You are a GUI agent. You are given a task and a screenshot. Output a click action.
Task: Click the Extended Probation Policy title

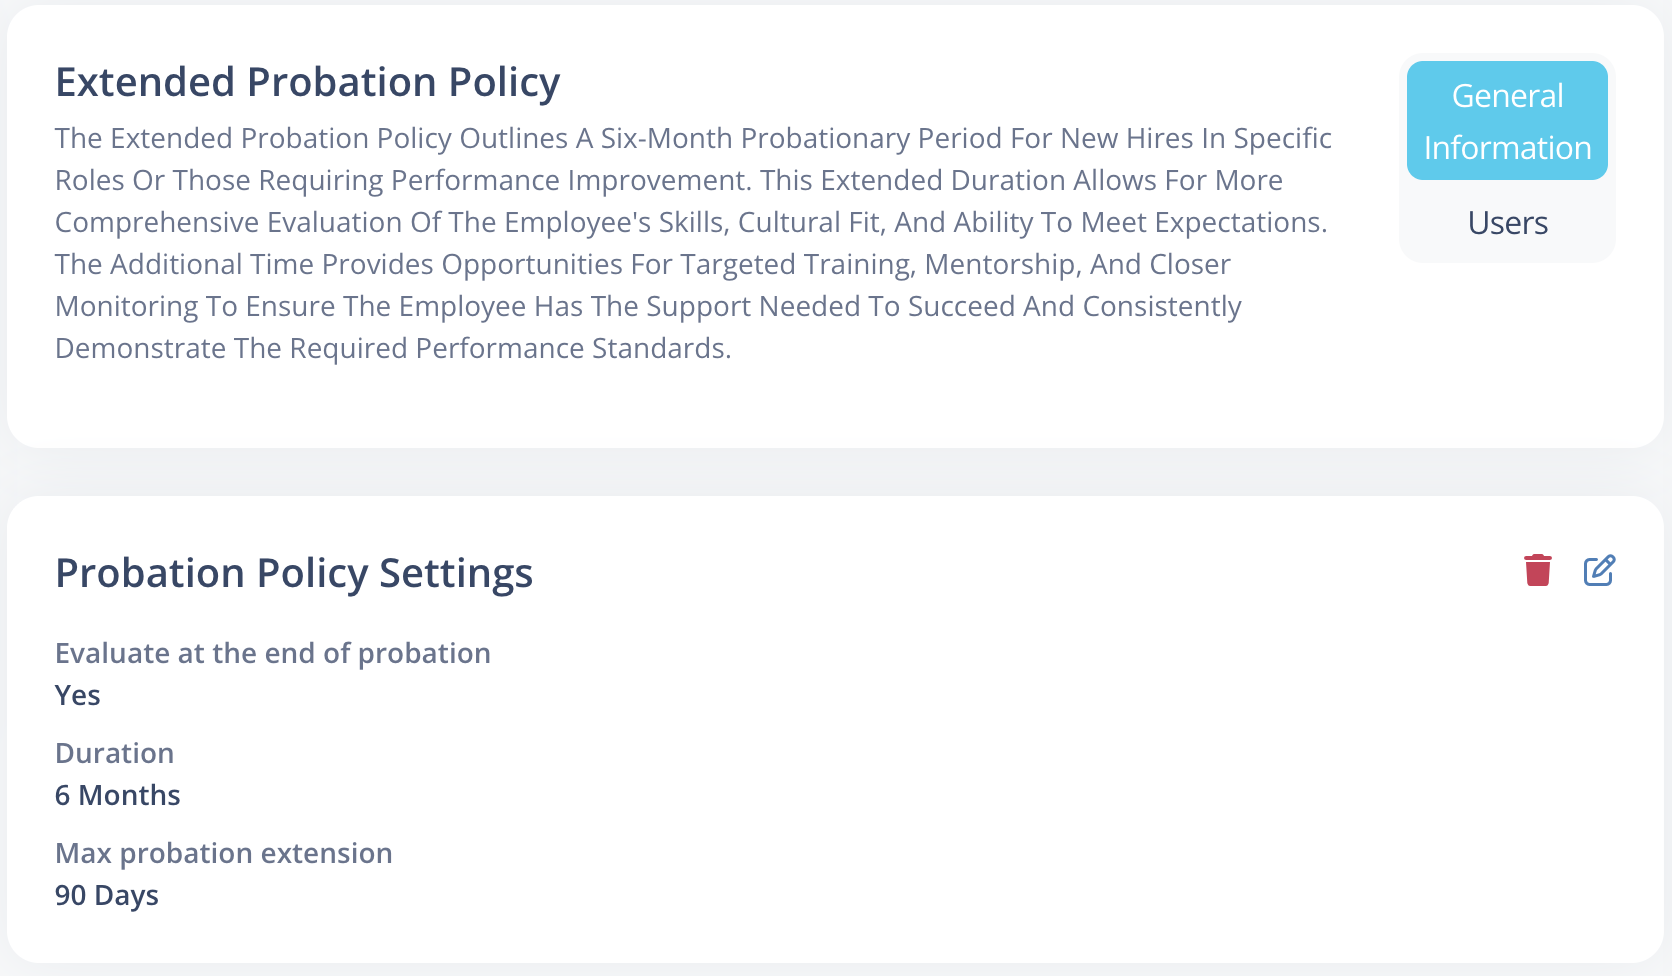coord(307,82)
